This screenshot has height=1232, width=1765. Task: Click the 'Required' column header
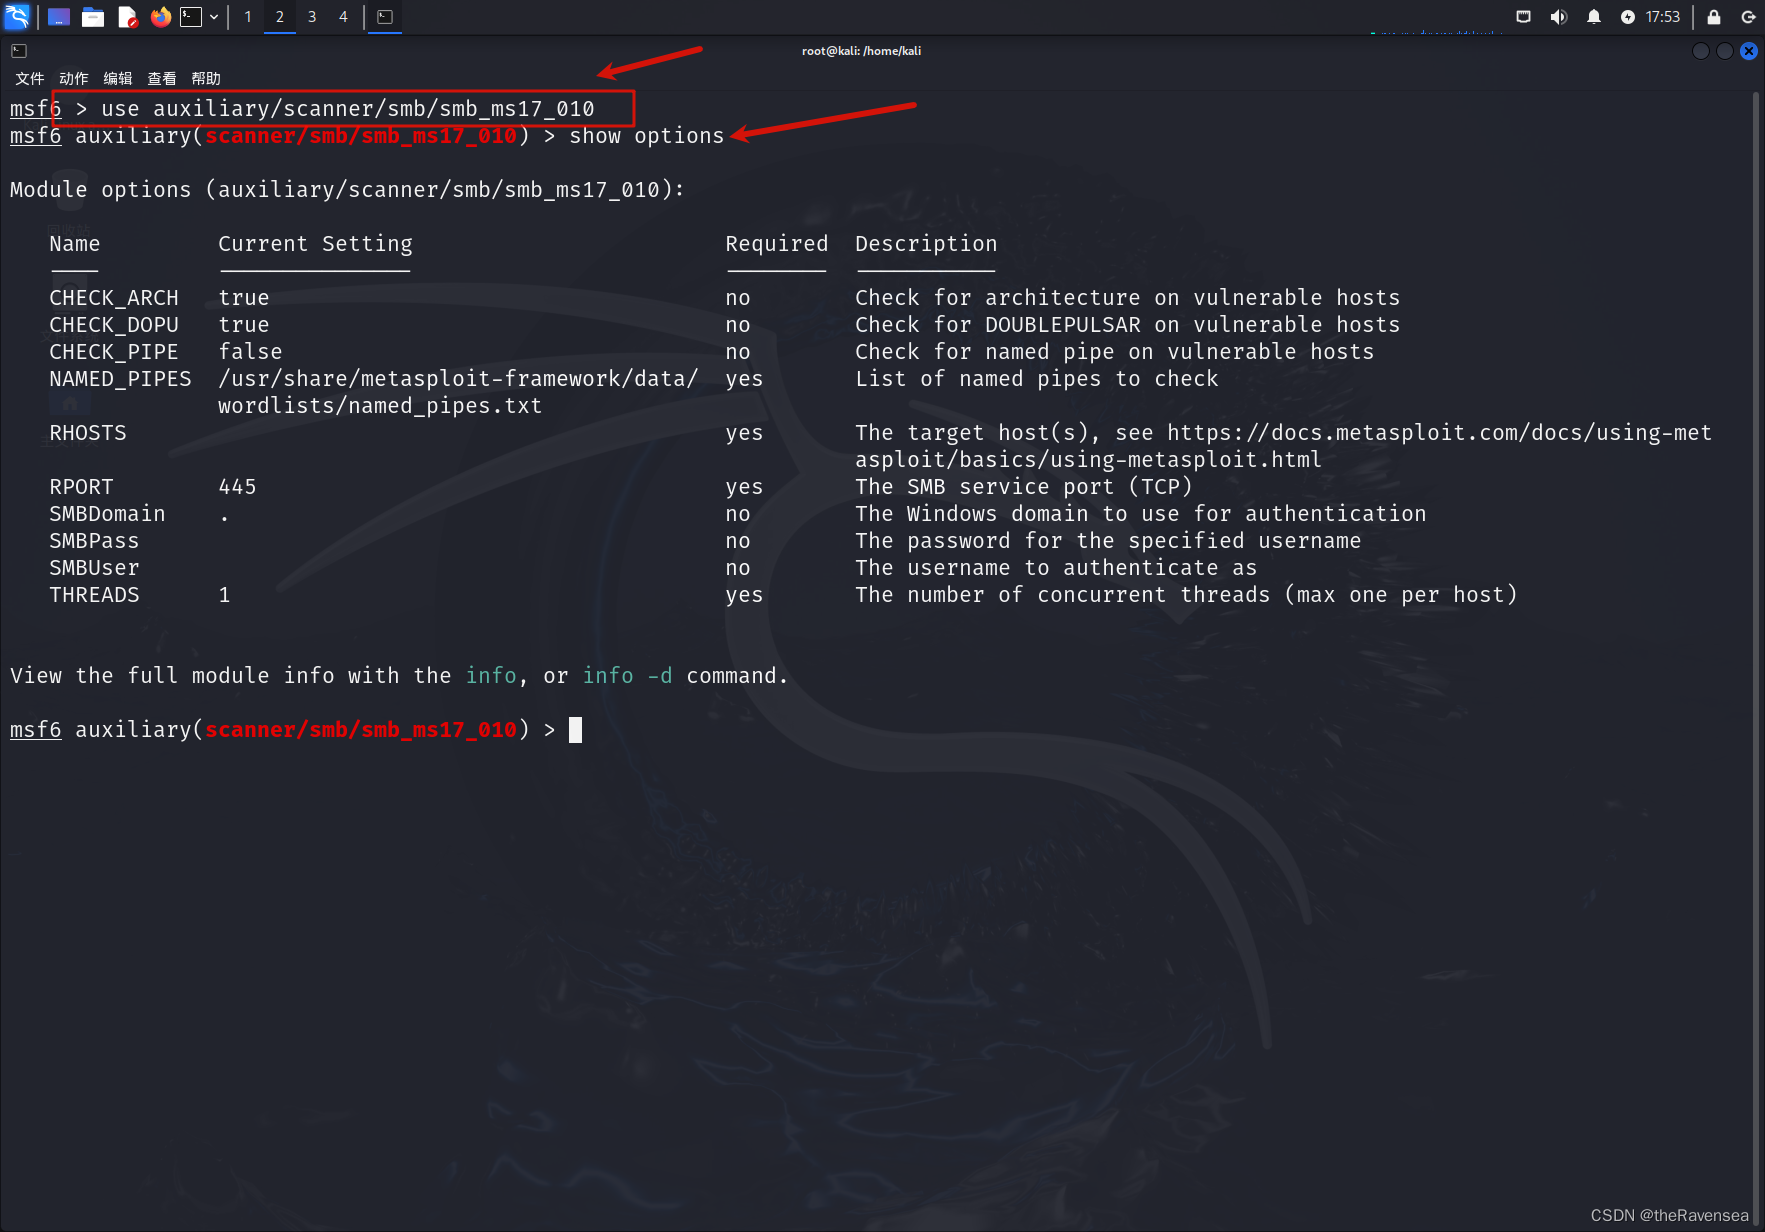tap(776, 244)
